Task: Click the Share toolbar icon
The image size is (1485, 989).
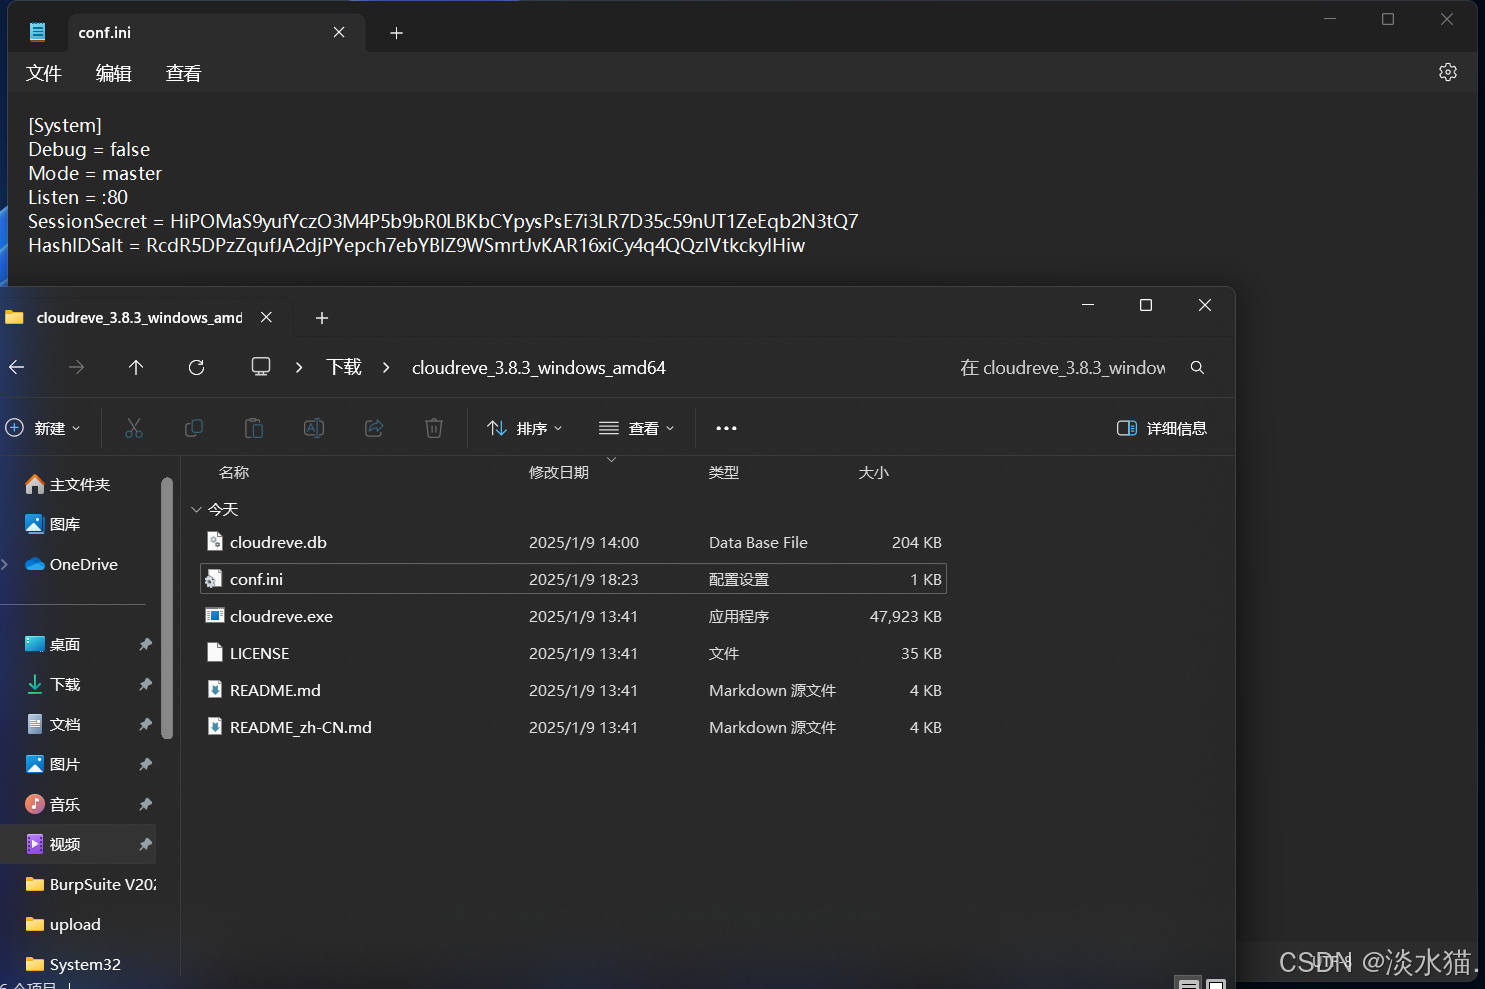Action: pyautogui.click(x=374, y=428)
